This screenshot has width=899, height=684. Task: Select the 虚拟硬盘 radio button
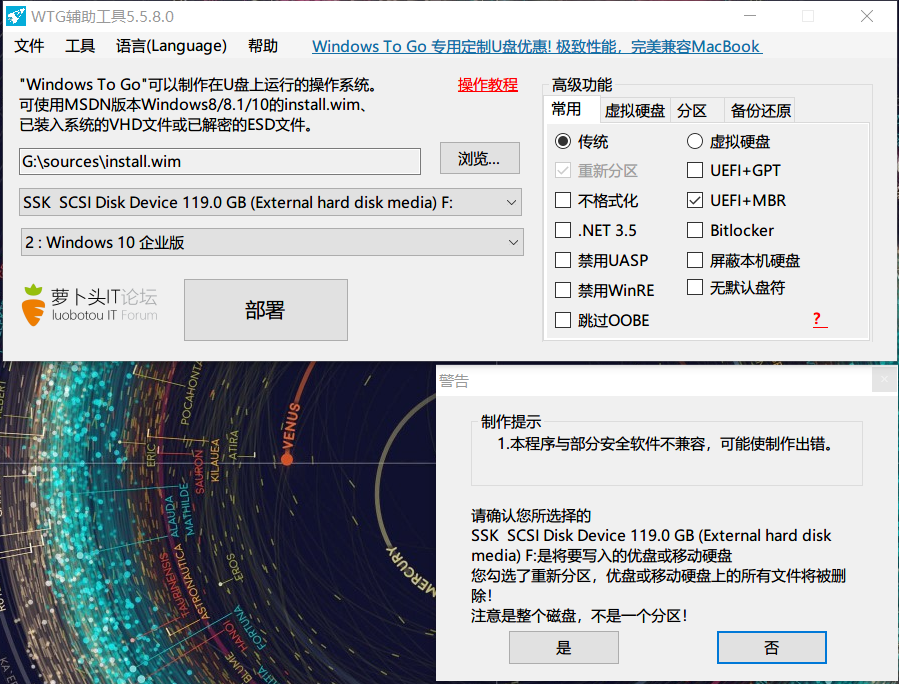tap(695, 141)
